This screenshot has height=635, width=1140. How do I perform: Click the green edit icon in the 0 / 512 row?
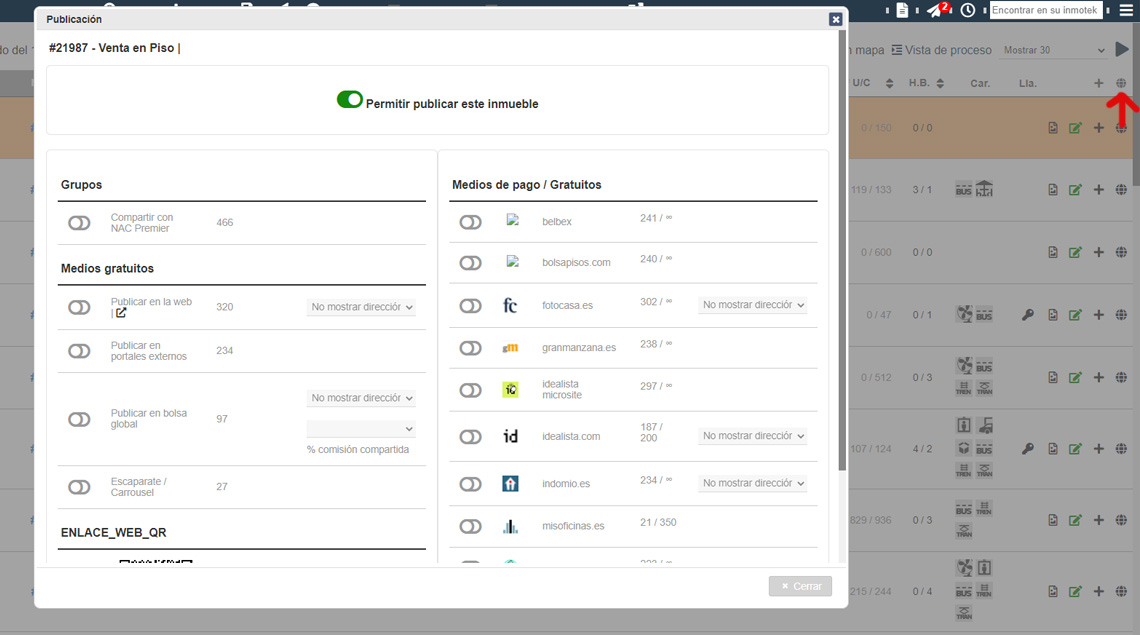click(1075, 378)
